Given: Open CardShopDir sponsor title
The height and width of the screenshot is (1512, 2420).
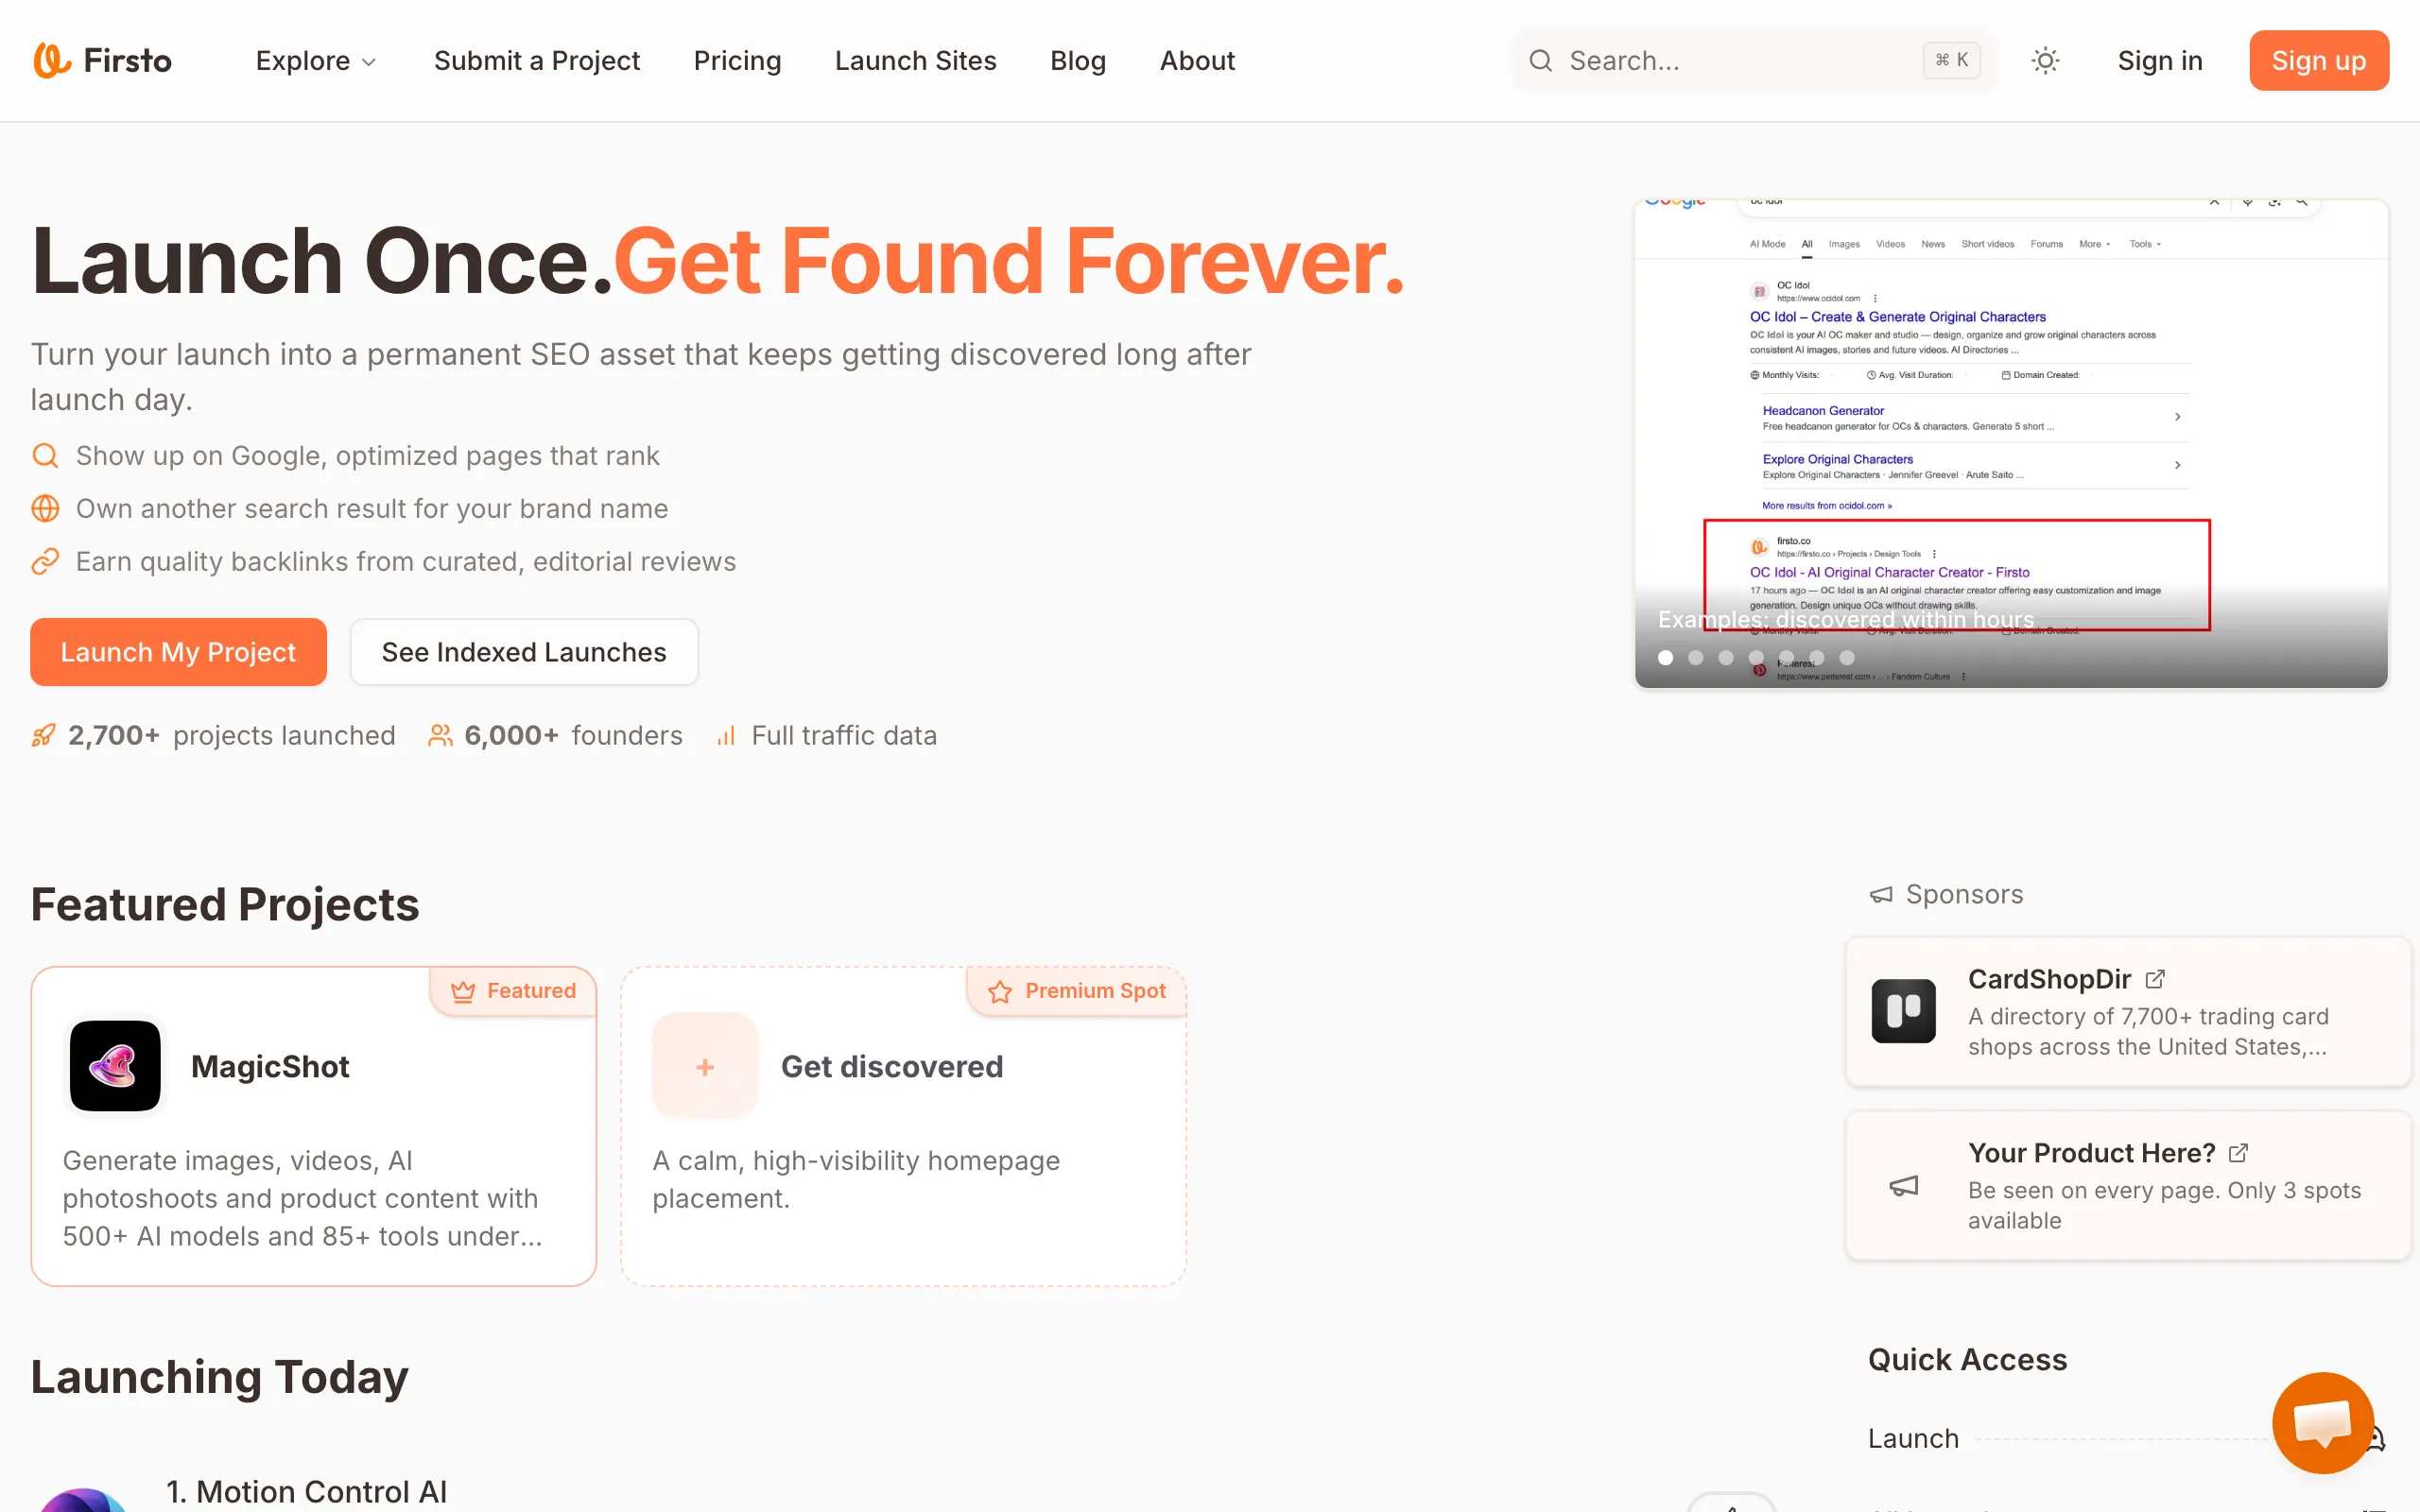Looking at the screenshot, I should 2049,979.
